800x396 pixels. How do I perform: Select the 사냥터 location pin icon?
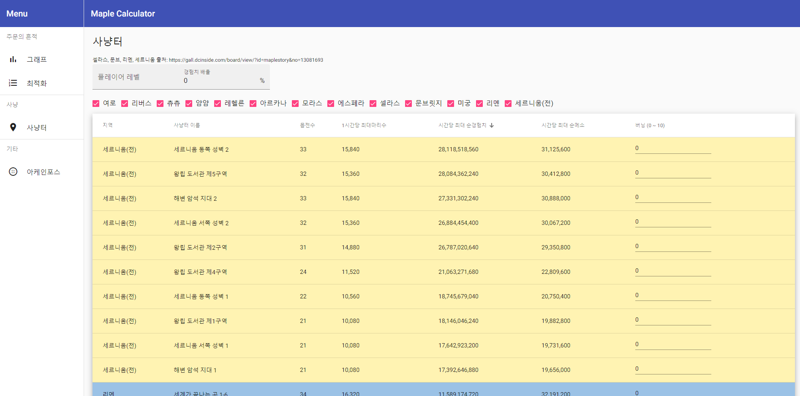(13, 127)
